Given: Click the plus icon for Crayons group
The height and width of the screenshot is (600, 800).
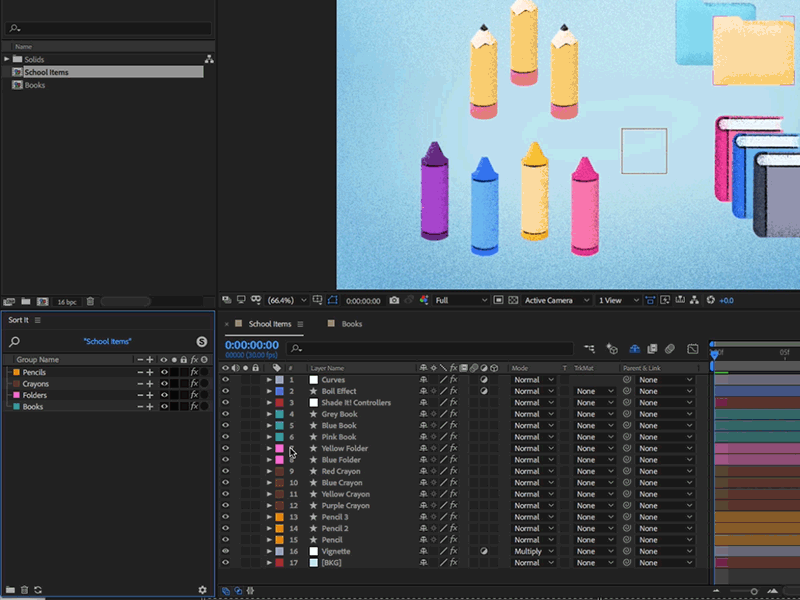Looking at the screenshot, I should pos(150,384).
